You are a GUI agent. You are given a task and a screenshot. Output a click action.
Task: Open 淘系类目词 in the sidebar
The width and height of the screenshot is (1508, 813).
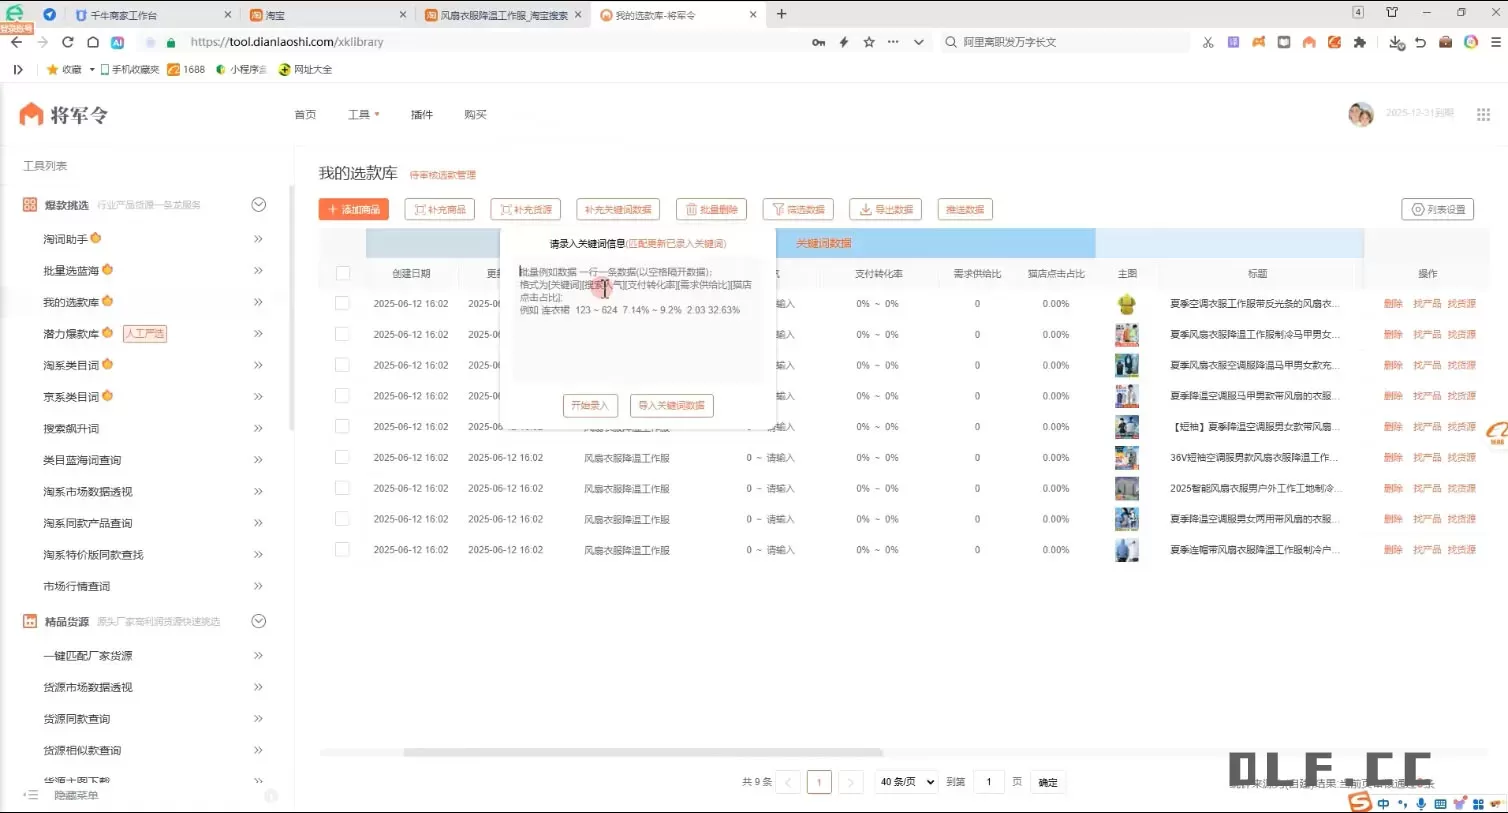coord(71,366)
